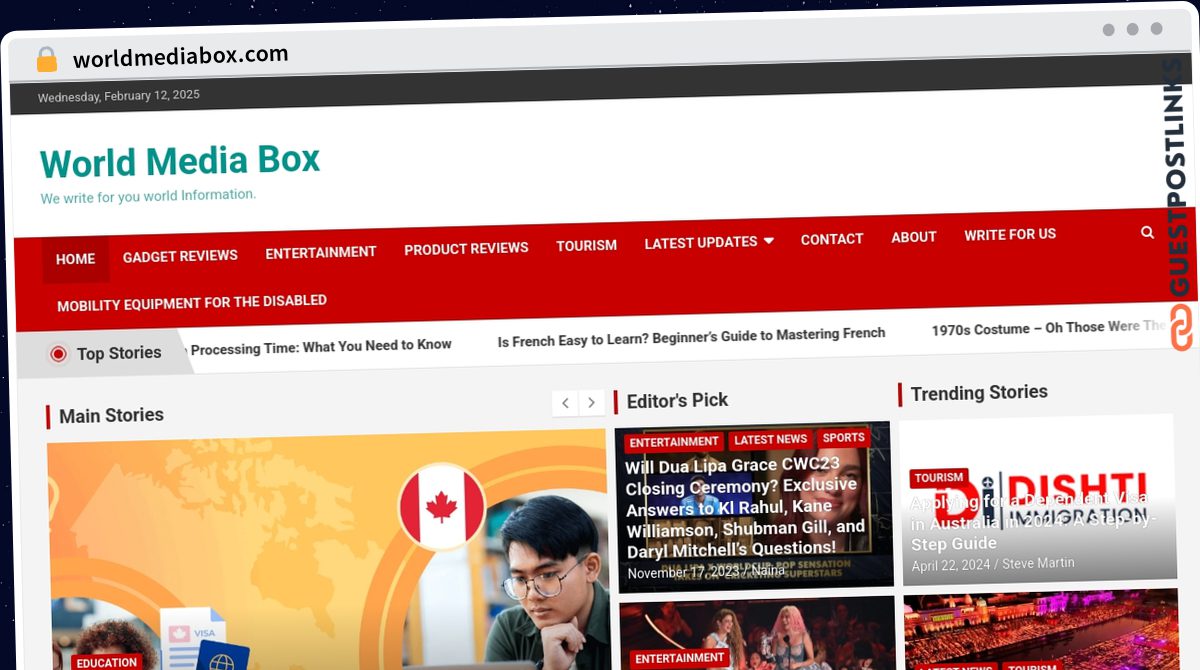Viewport: 1200px width, 670px height.
Task: Click the Sports category tag
Action: click(x=844, y=437)
